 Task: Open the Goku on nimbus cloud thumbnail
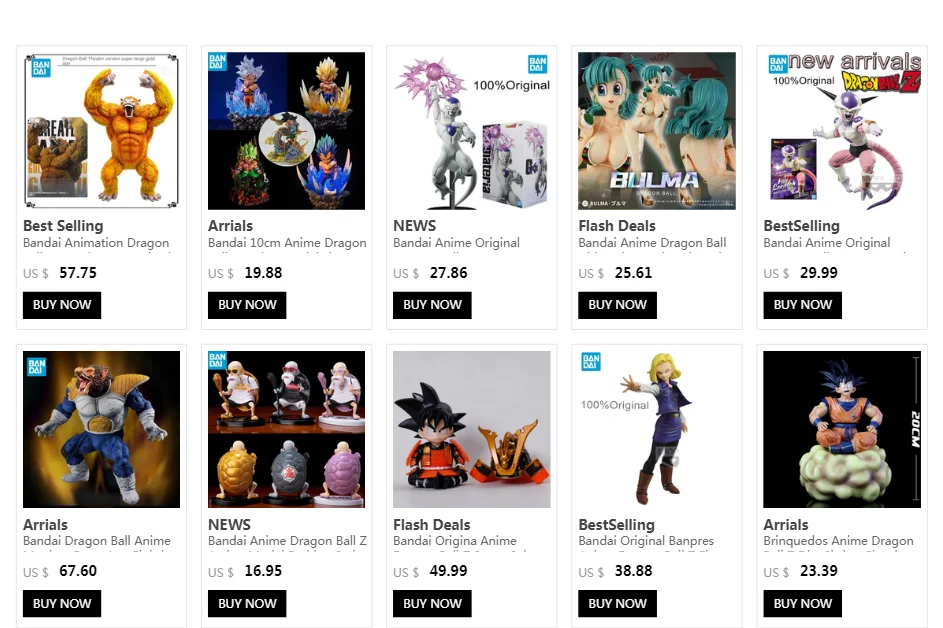point(842,429)
